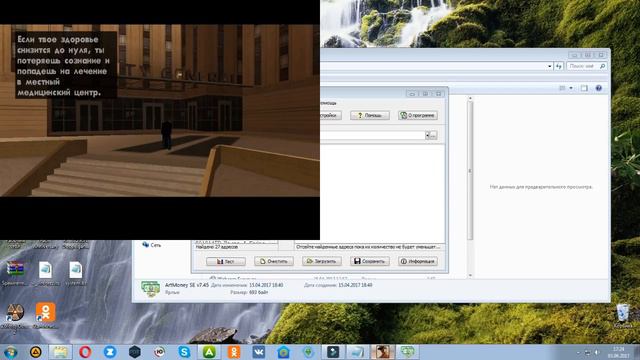Click 'Найдено 27 адресов' status text
640x360 pixels.
[217, 247]
